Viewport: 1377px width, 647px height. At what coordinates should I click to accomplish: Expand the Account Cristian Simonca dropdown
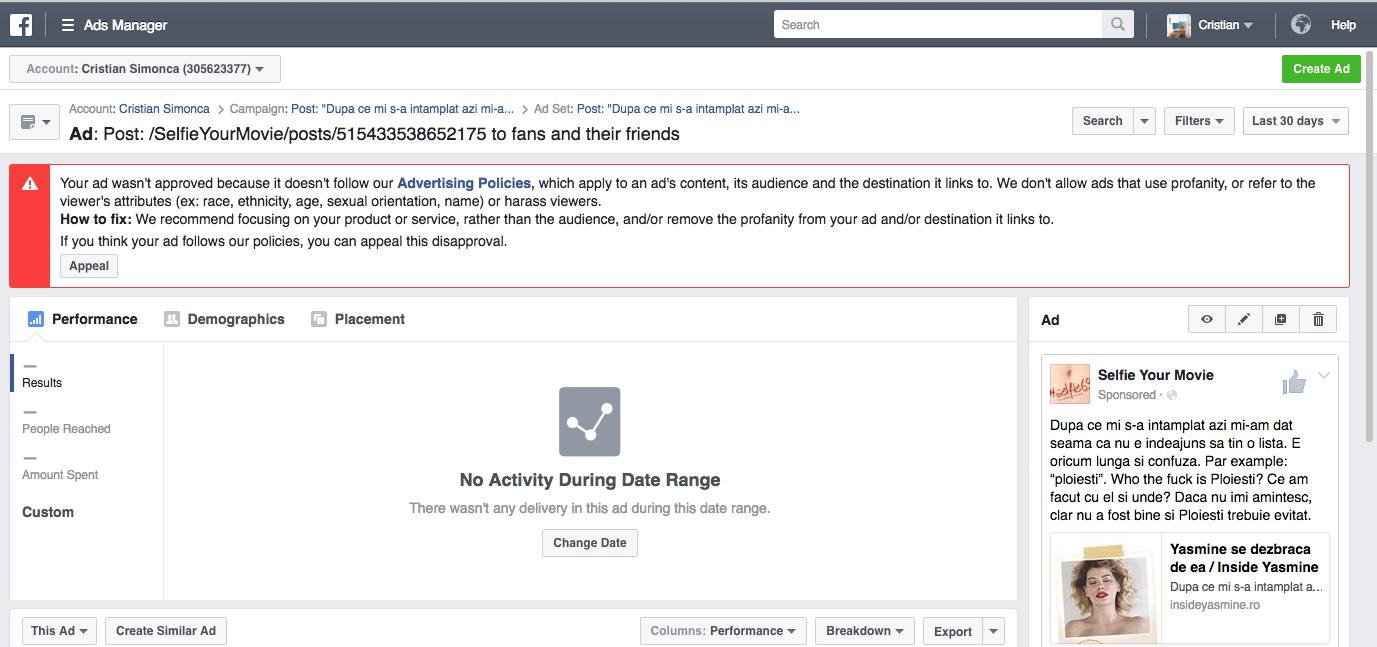coord(145,69)
